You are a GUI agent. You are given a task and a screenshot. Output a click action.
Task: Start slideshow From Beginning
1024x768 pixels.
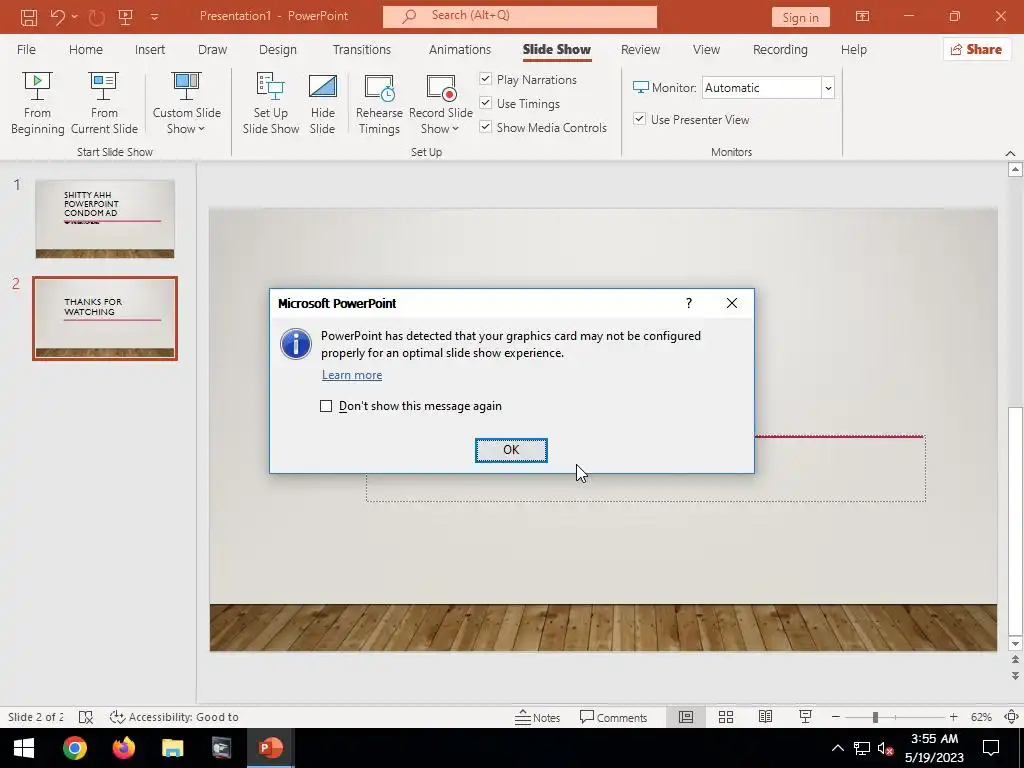click(37, 103)
